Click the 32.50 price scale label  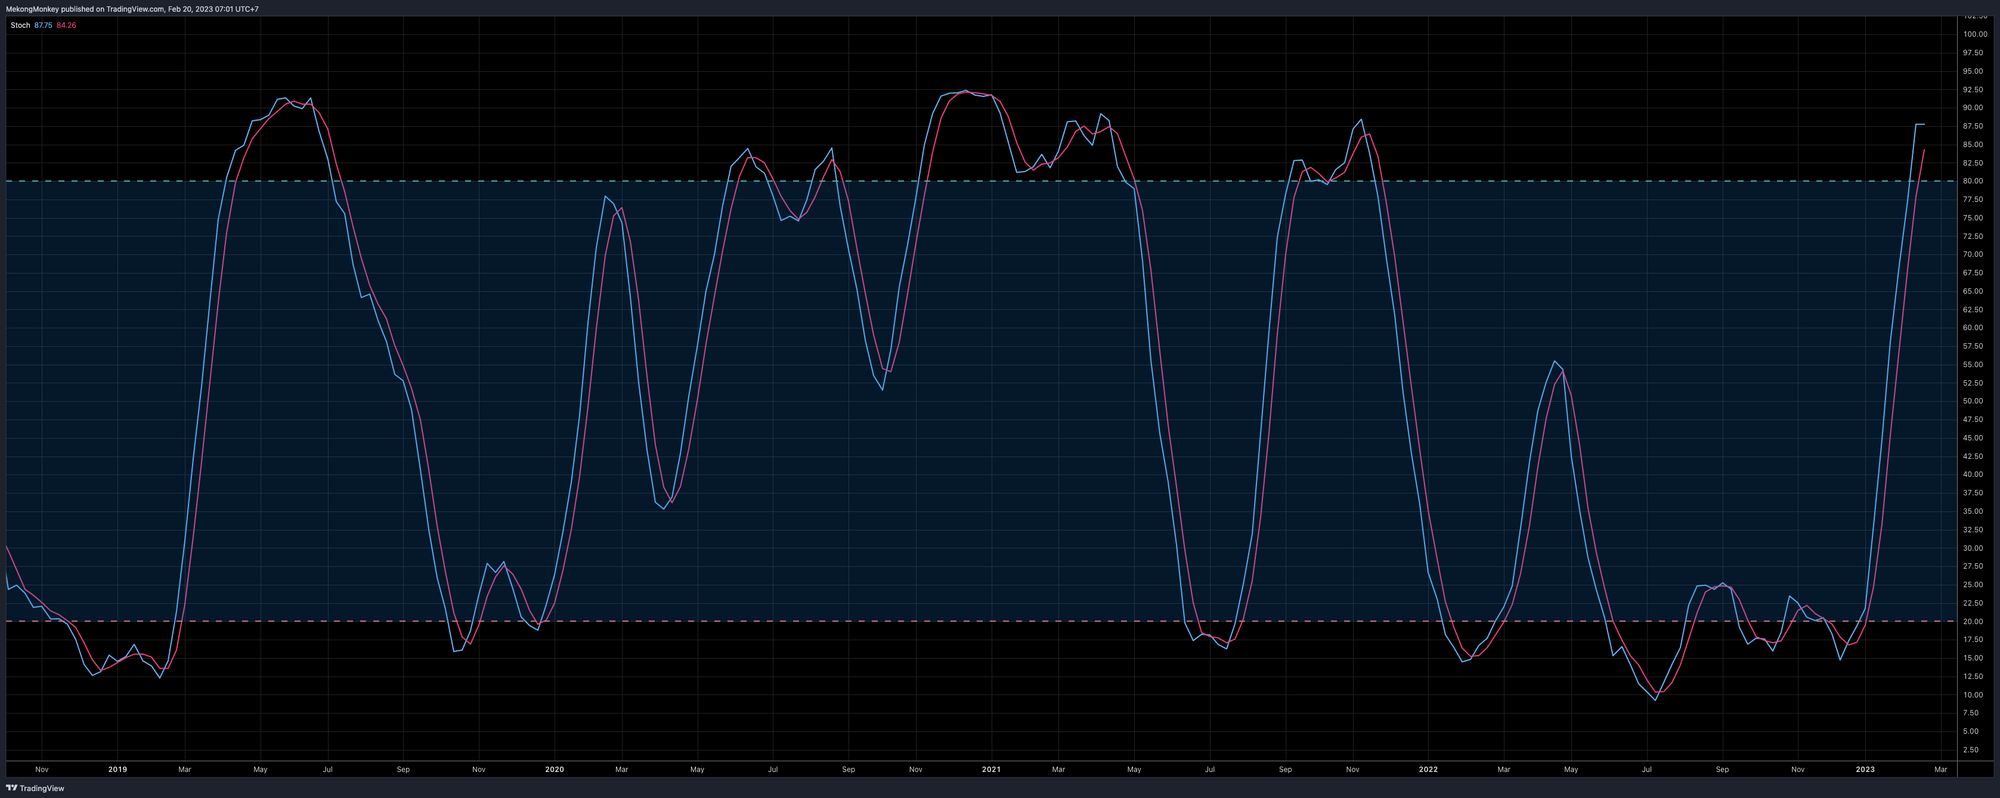(x=1975, y=529)
